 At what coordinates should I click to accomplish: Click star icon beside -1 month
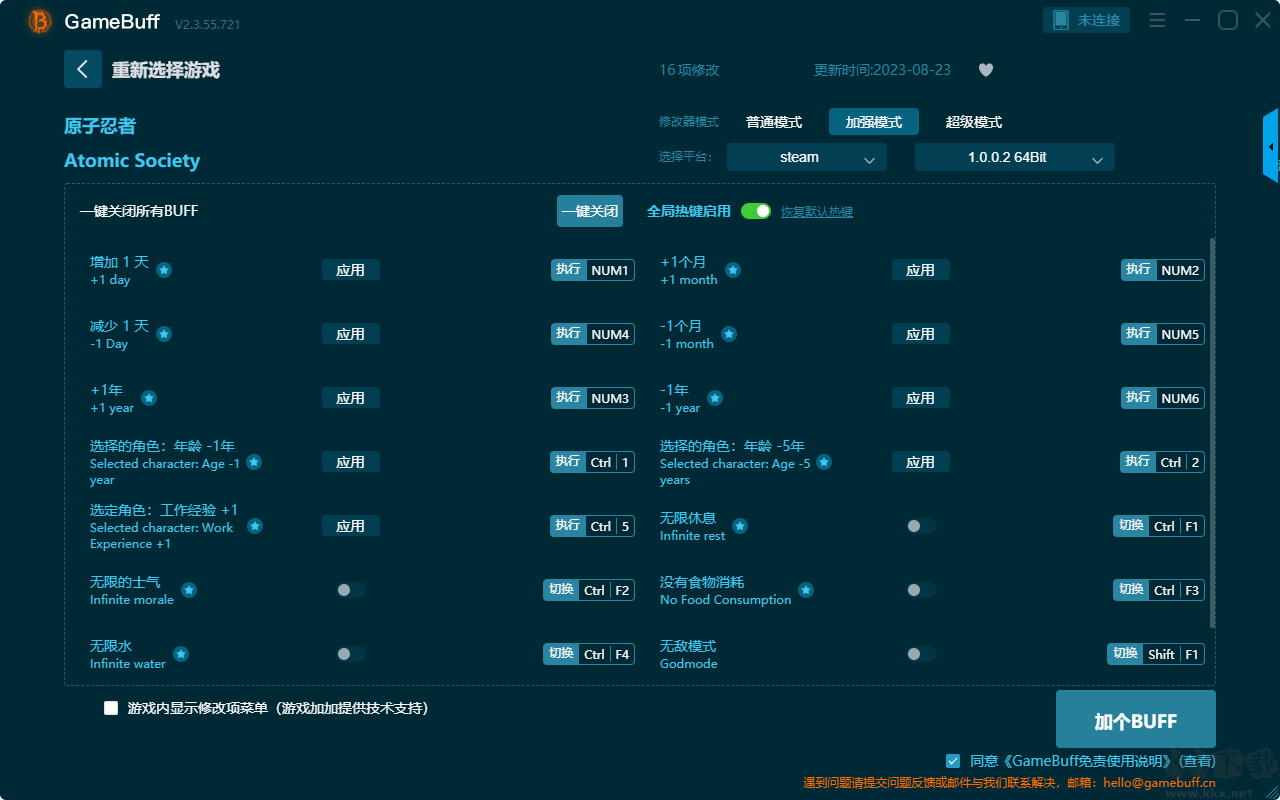[x=729, y=334]
